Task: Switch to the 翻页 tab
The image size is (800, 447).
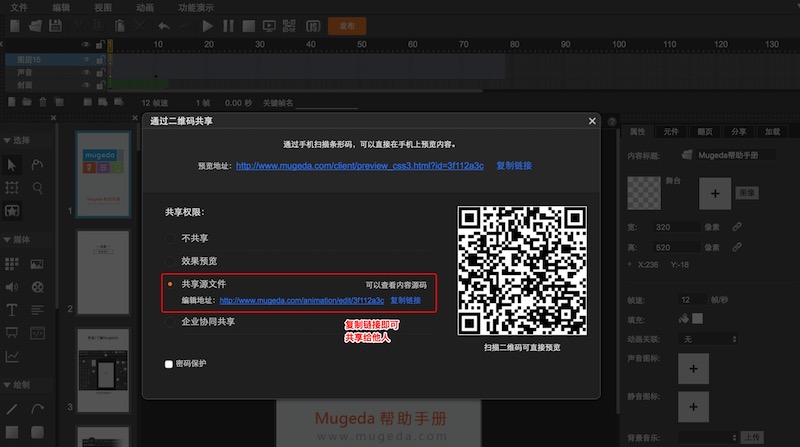Action: coord(705,132)
